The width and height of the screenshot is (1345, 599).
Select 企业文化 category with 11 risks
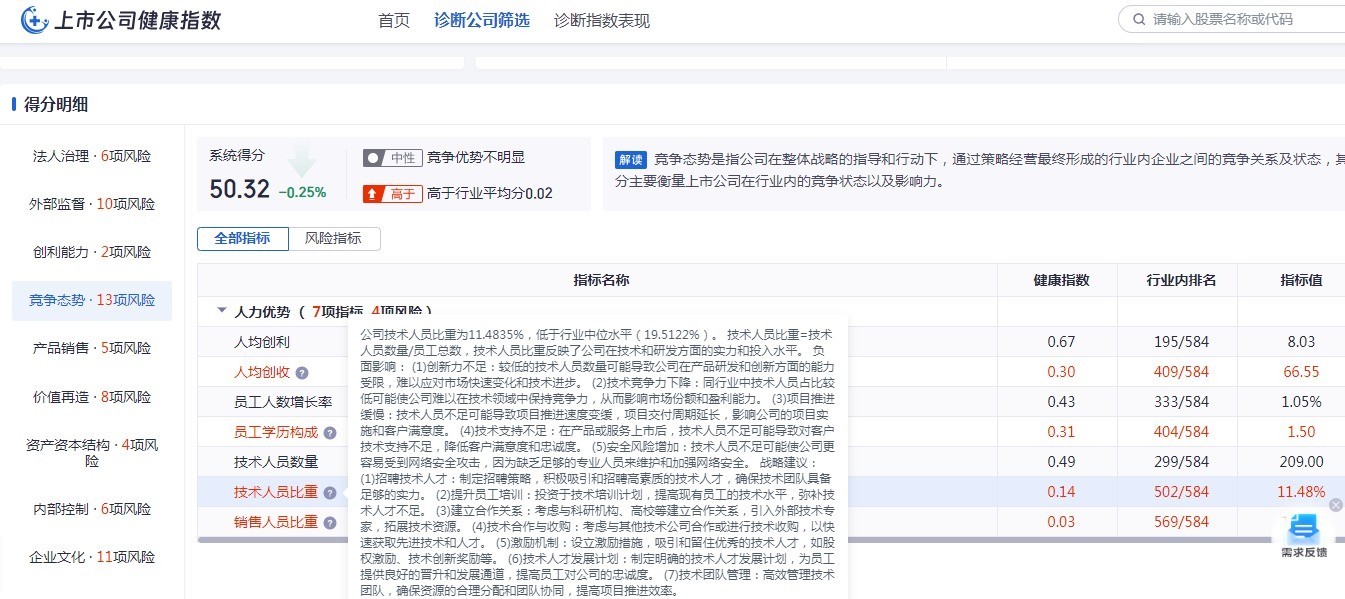point(92,557)
